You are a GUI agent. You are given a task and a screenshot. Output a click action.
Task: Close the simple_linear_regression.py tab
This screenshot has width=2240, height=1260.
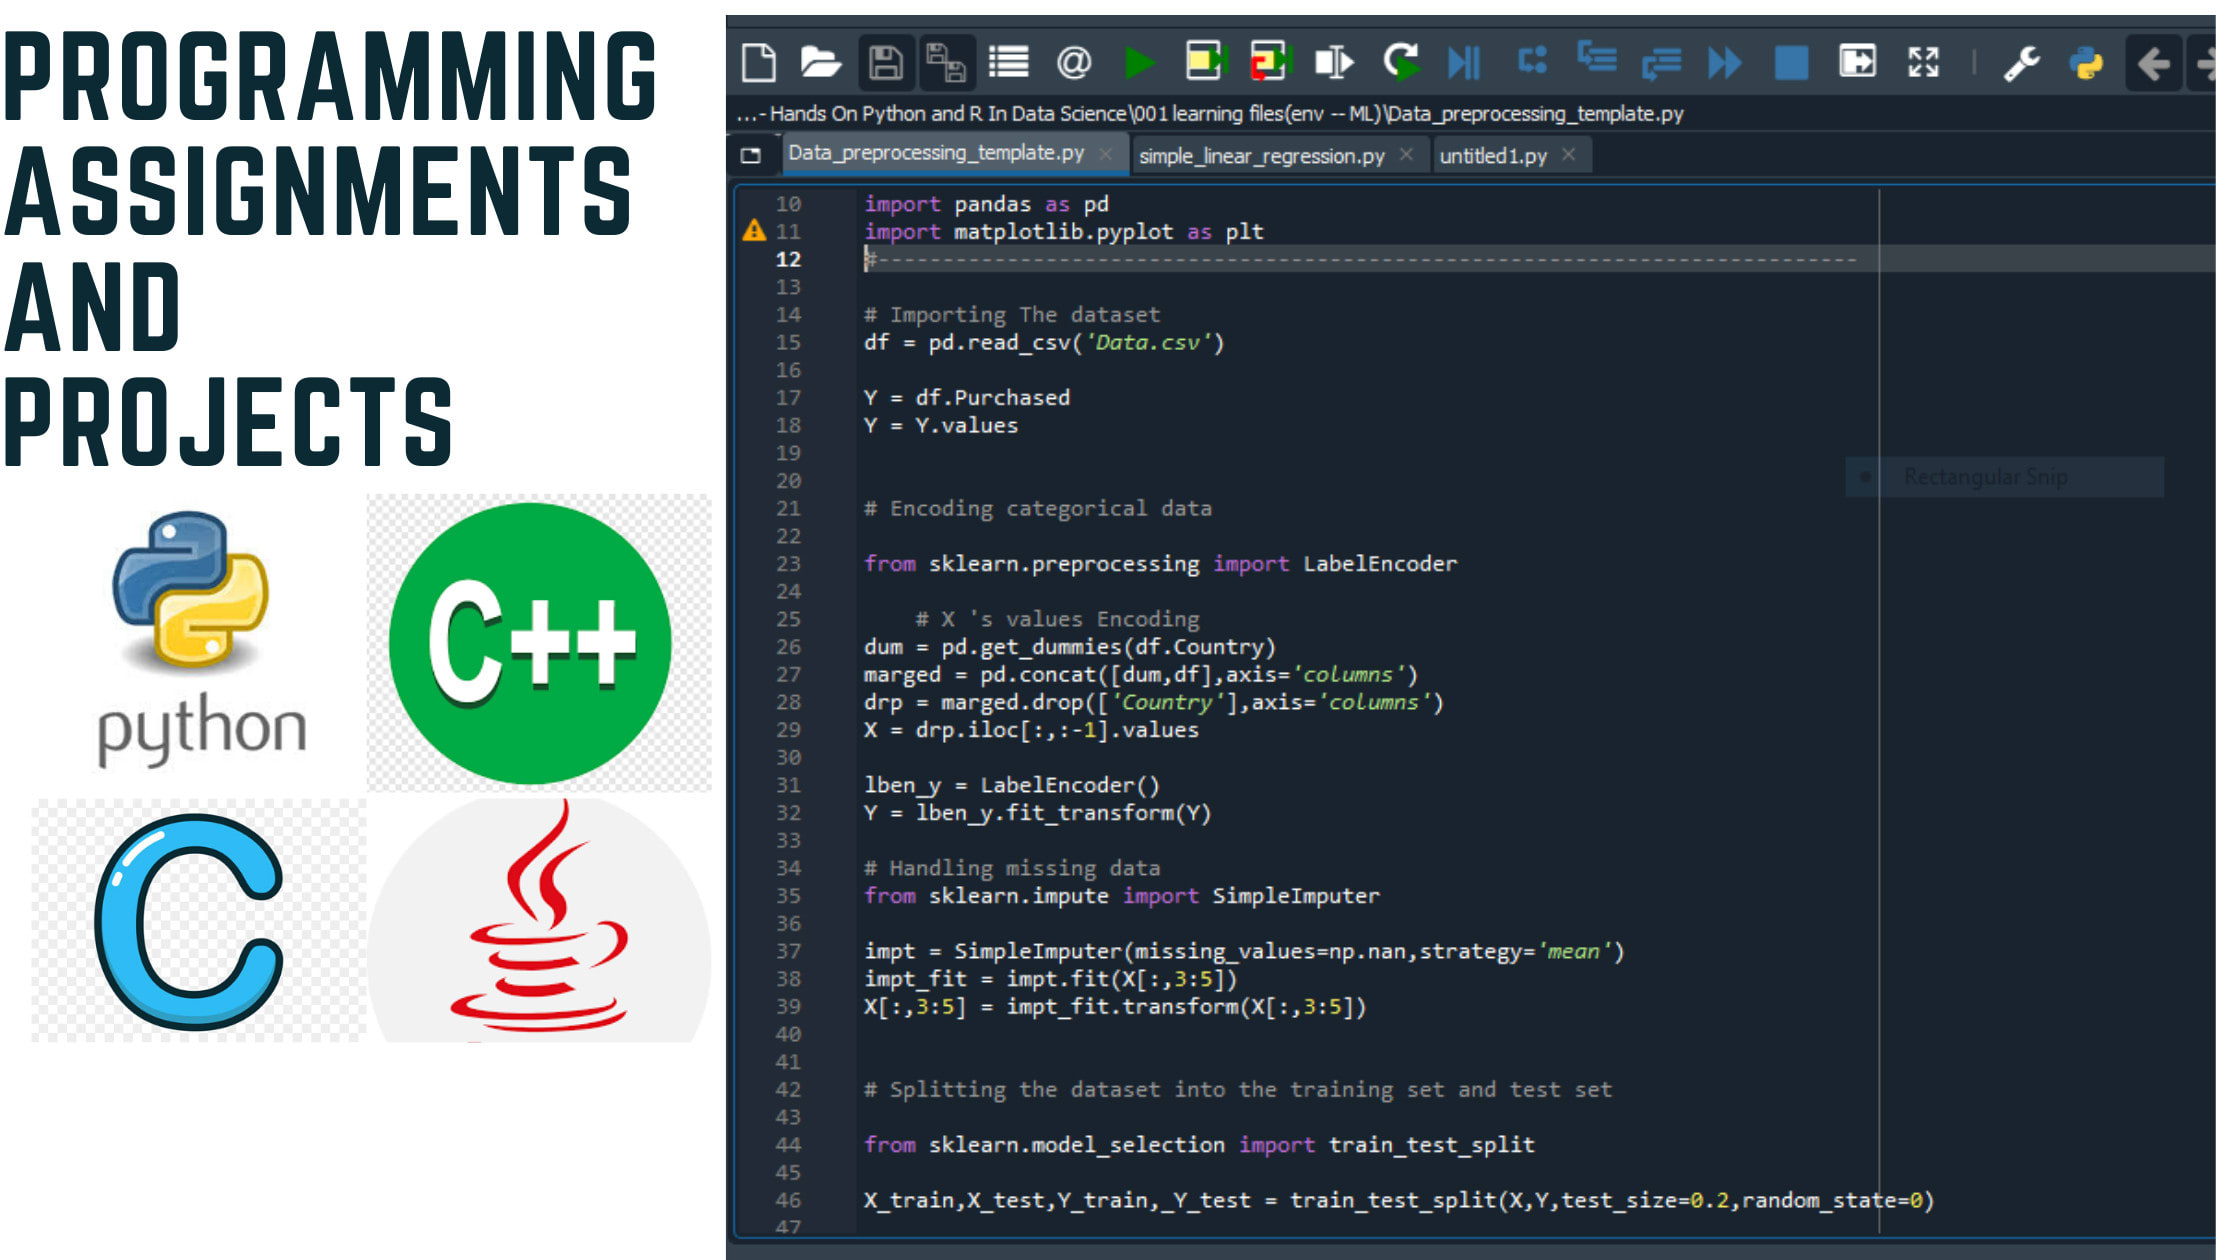click(1407, 155)
